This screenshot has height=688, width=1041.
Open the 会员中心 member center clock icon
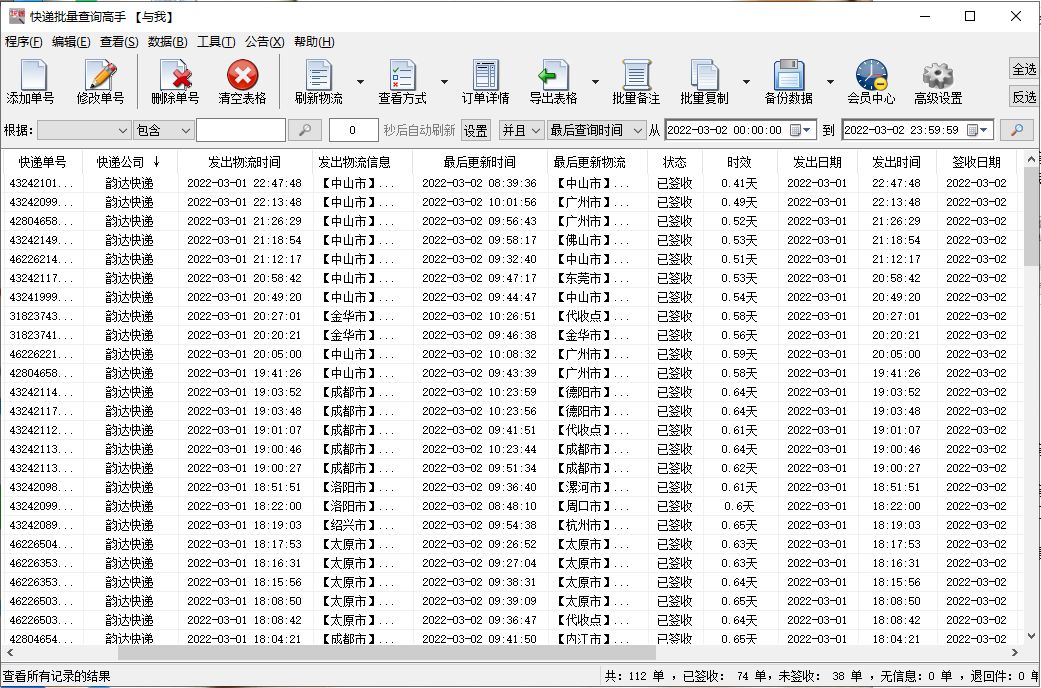871,82
